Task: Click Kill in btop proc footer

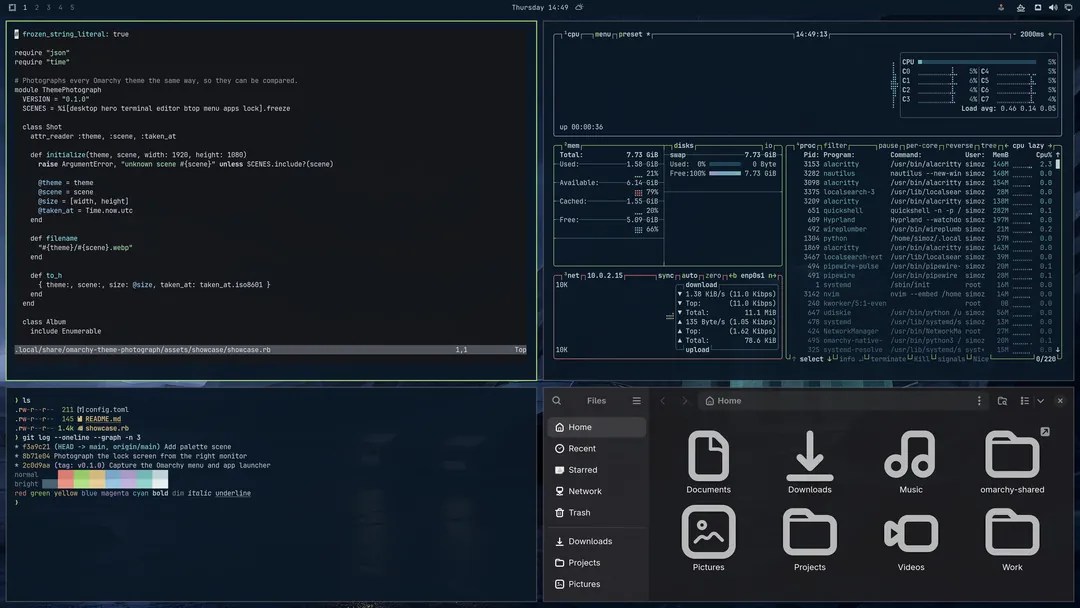Action: (921, 359)
